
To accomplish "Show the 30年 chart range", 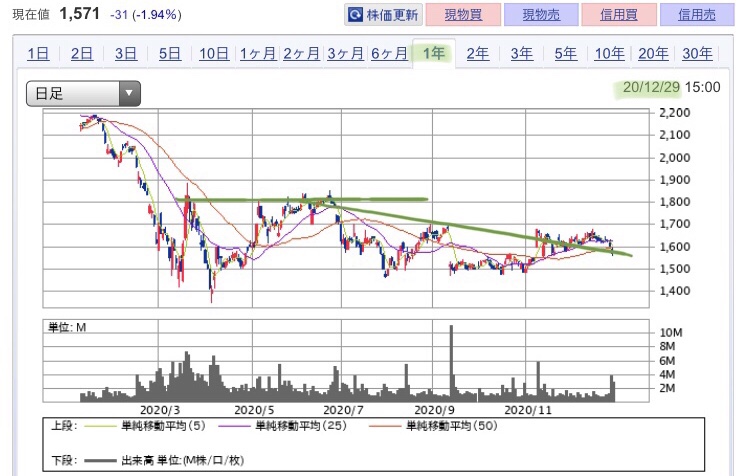I will tap(697, 54).
